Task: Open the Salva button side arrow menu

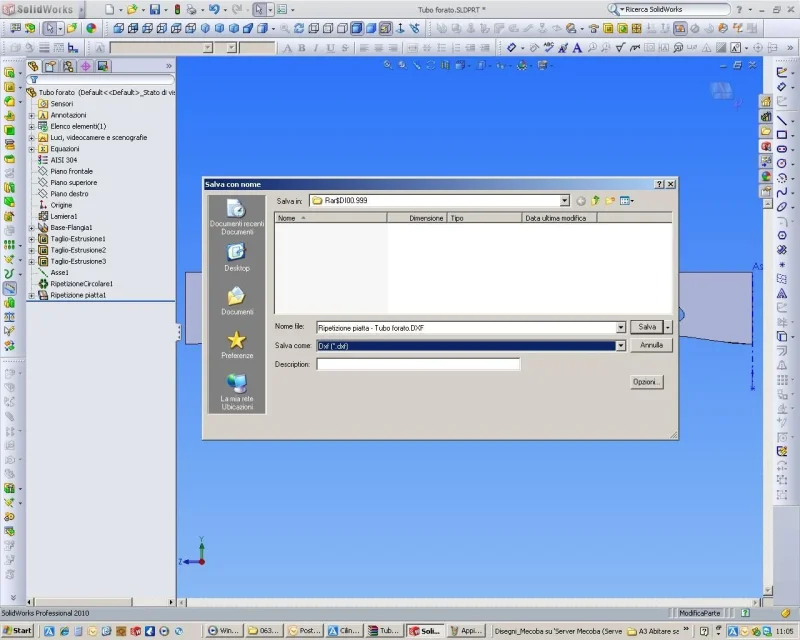Action: (668, 327)
